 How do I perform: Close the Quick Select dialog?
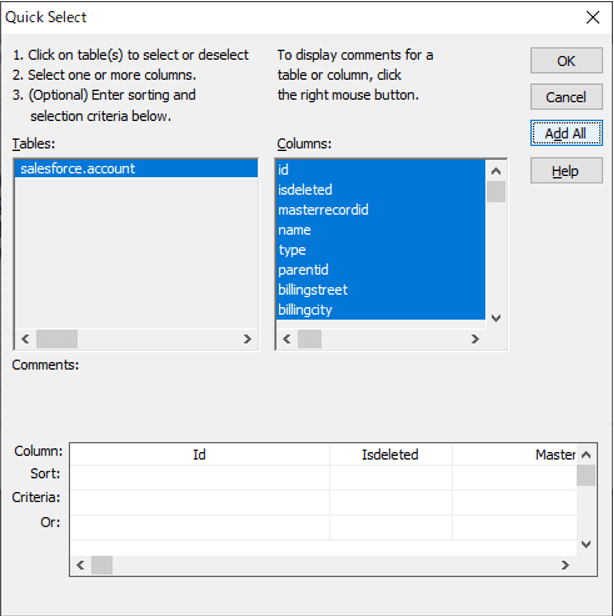(592, 17)
